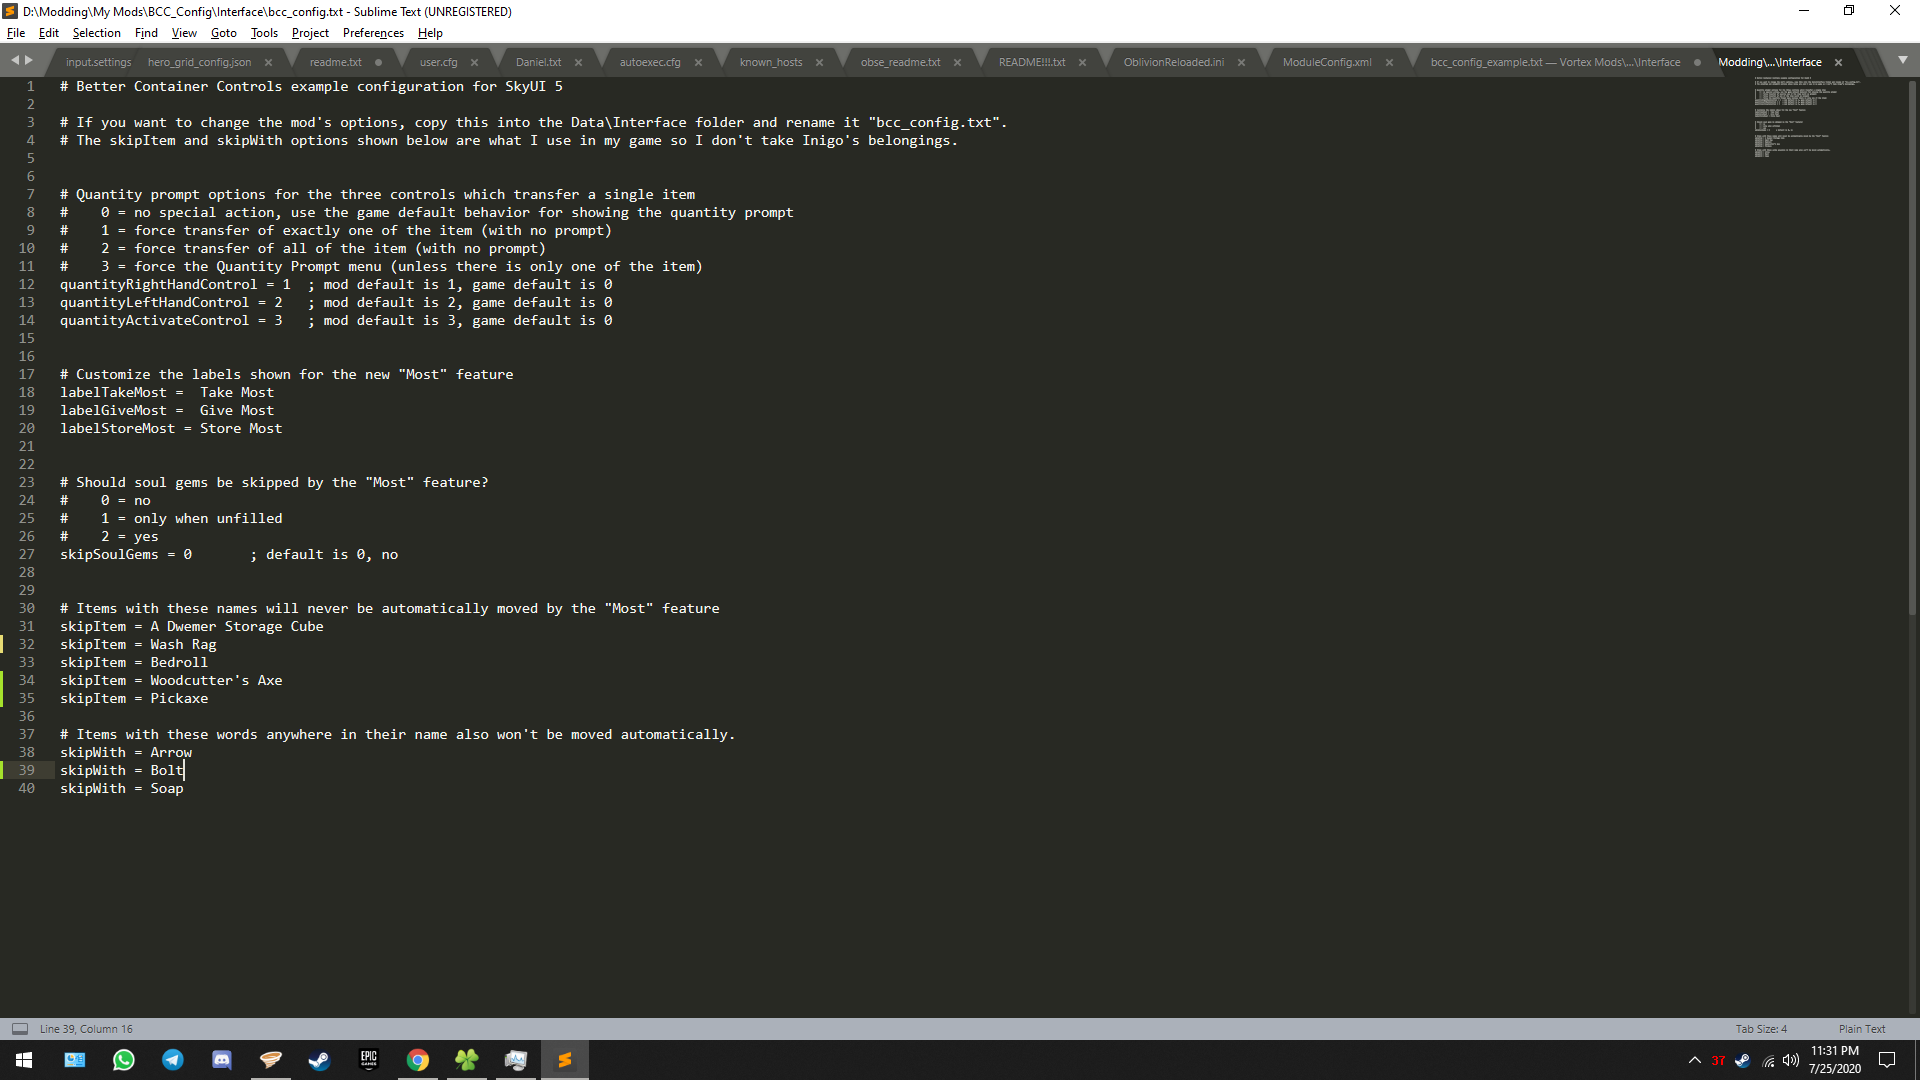This screenshot has width=1920, height=1080.
Task: Click the tab scroll right arrow
Action: click(29, 61)
